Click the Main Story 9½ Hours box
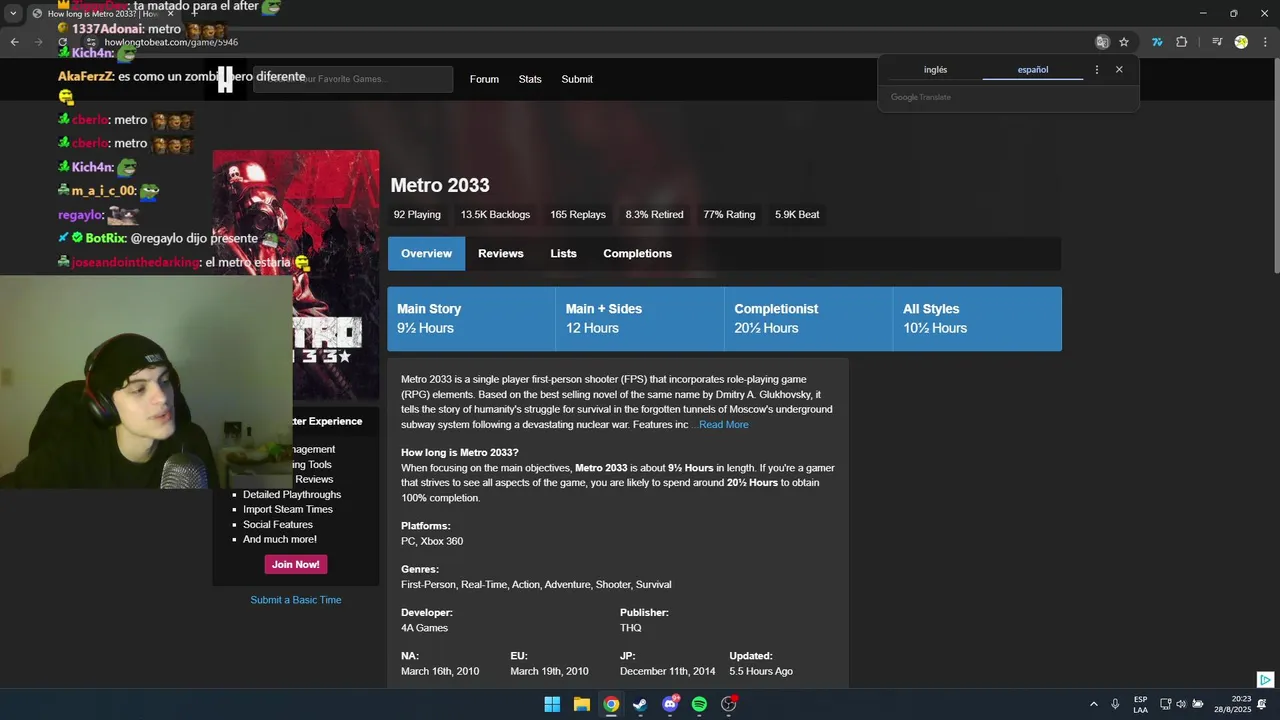This screenshot has width=1280, height=720. click(x=471, y=319)
